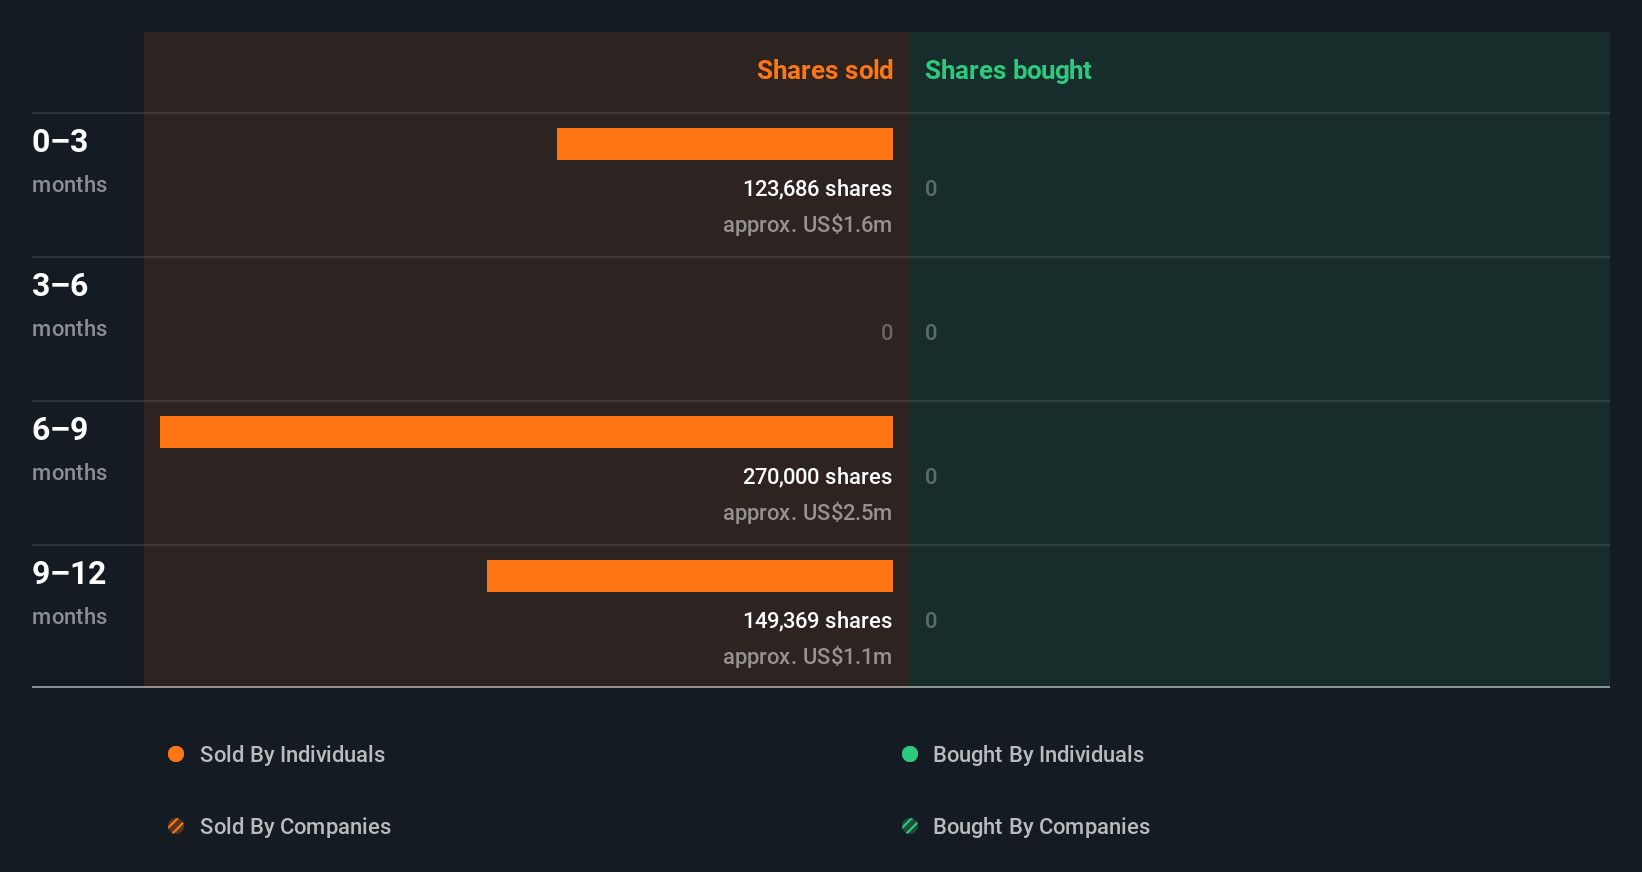Click the 0–3 months row label
The image size is (1642, 872).
pyautogui.click(x=69, y=161)
